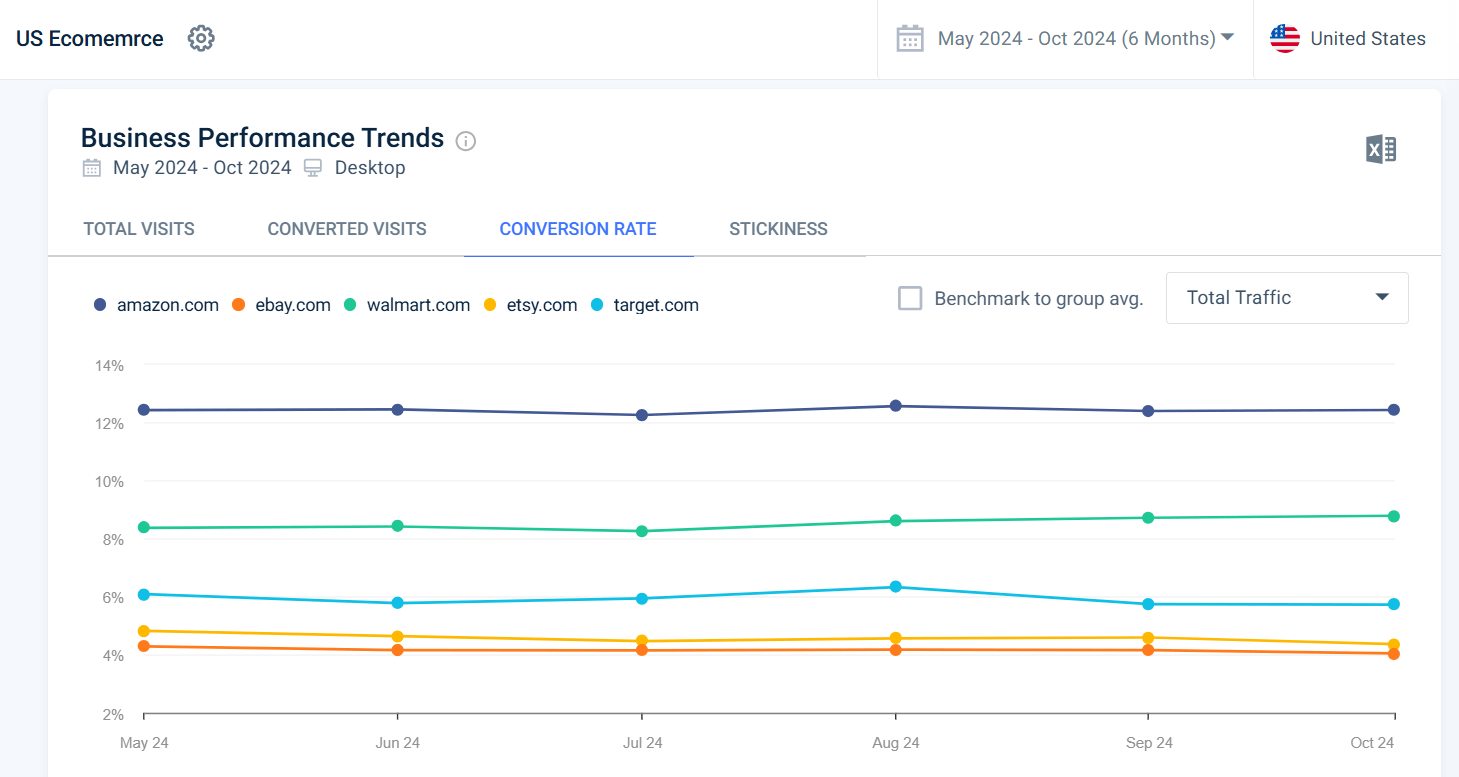Toggle amazon.com series in legend
1459x777 pixels.
[x=167, y=305]
